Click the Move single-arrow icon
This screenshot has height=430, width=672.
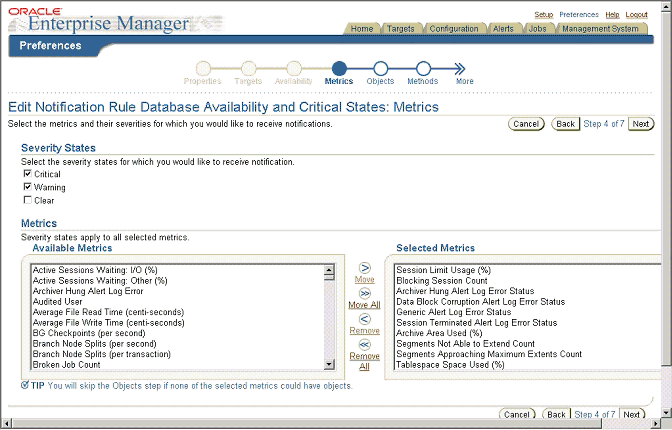coord(364,268)
